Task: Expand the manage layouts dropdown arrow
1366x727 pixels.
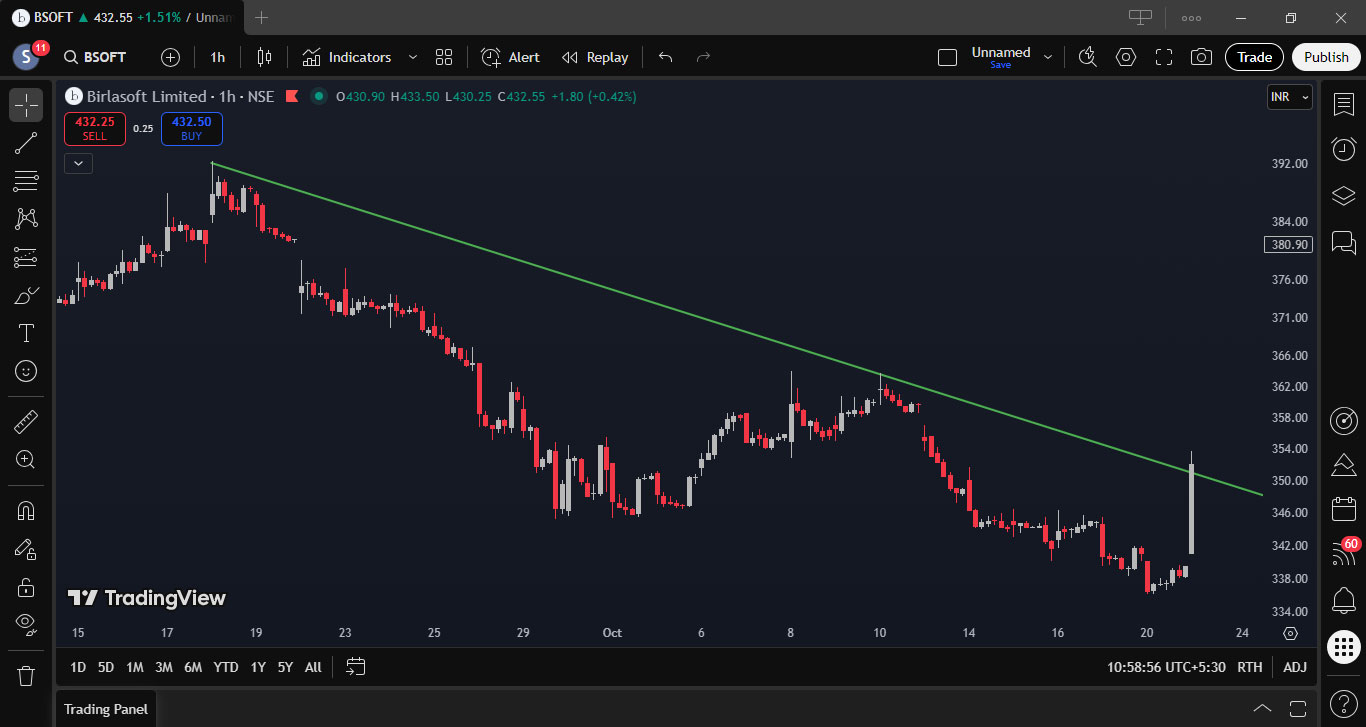Action: pyautogui.click(x=1048, y=57)
